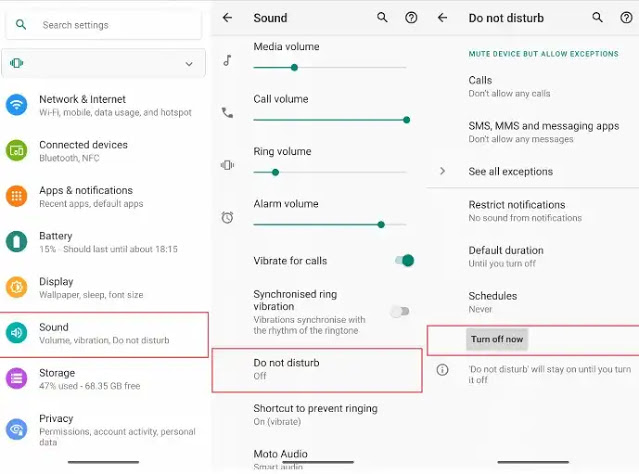Tap the search icon in Sound header
Screen dimensions: 639x474
382,18
